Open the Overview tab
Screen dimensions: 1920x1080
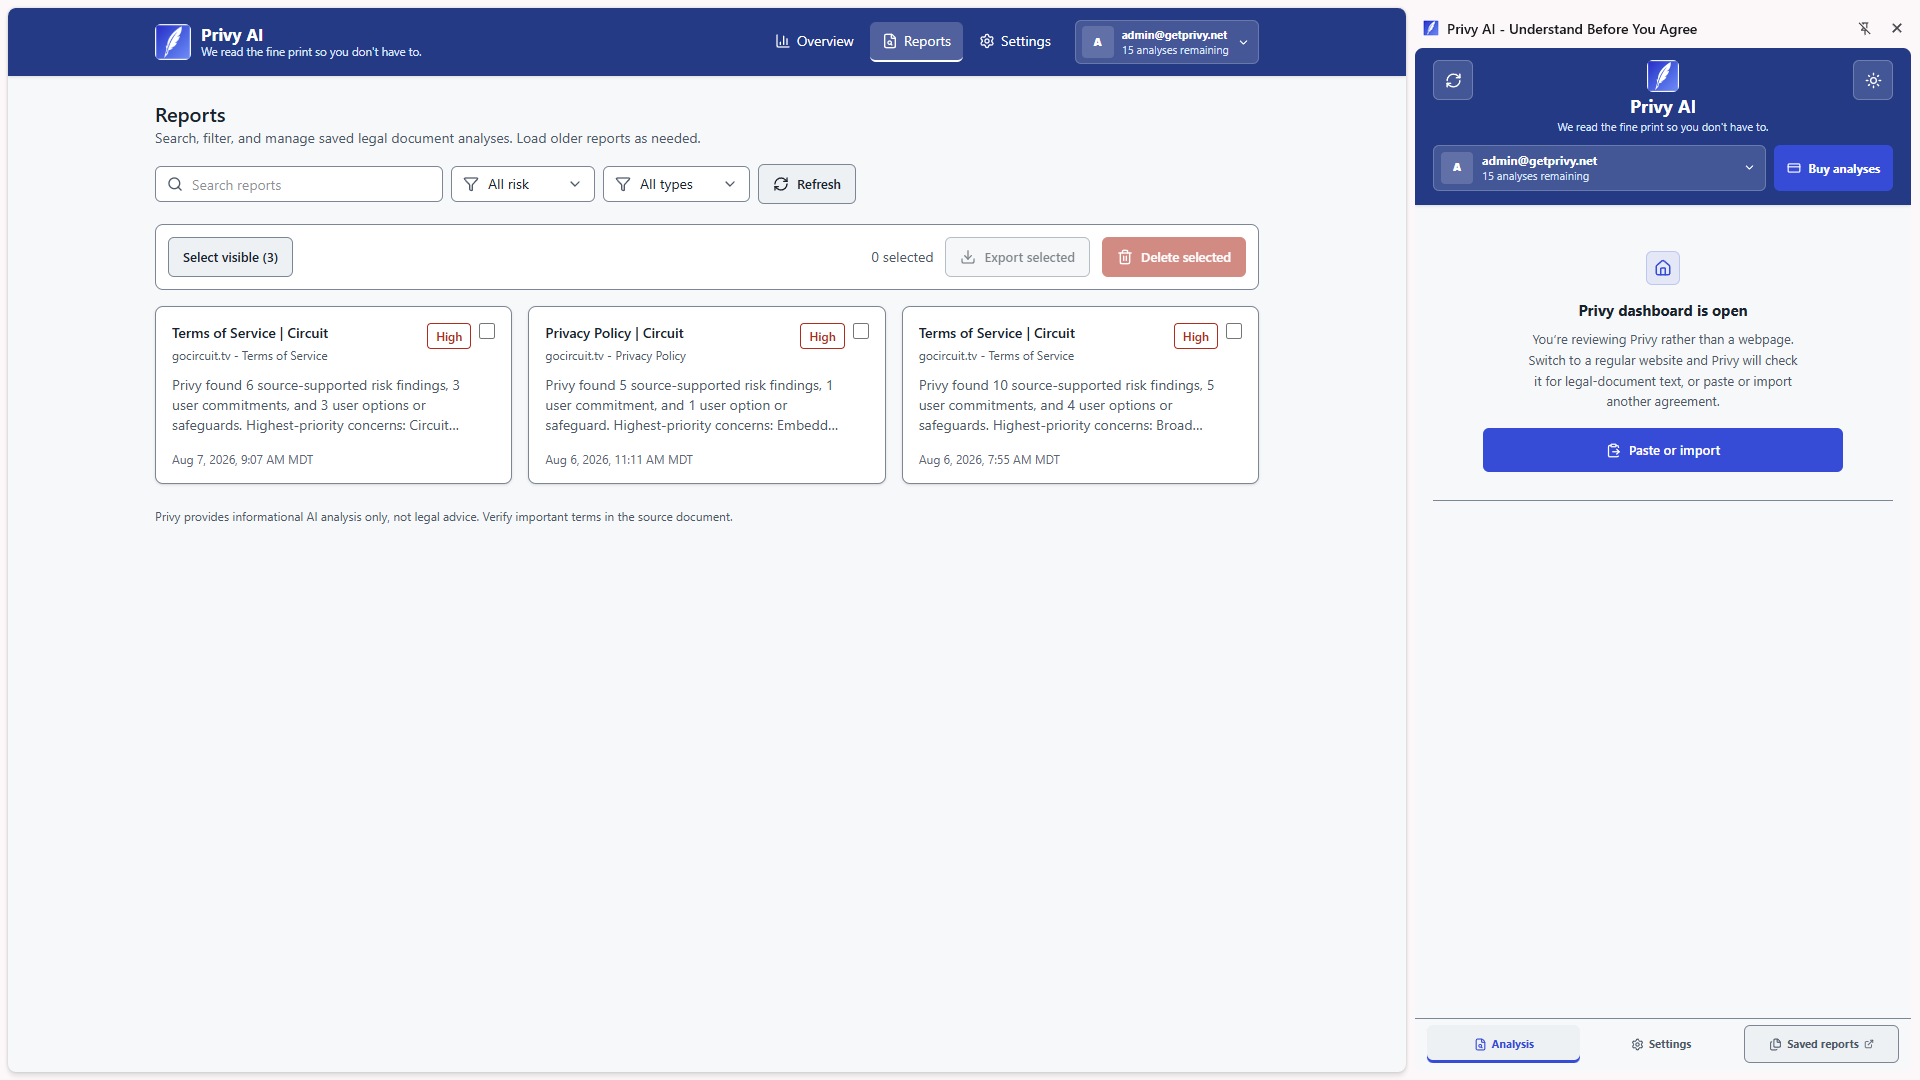[x=814, y=42]
